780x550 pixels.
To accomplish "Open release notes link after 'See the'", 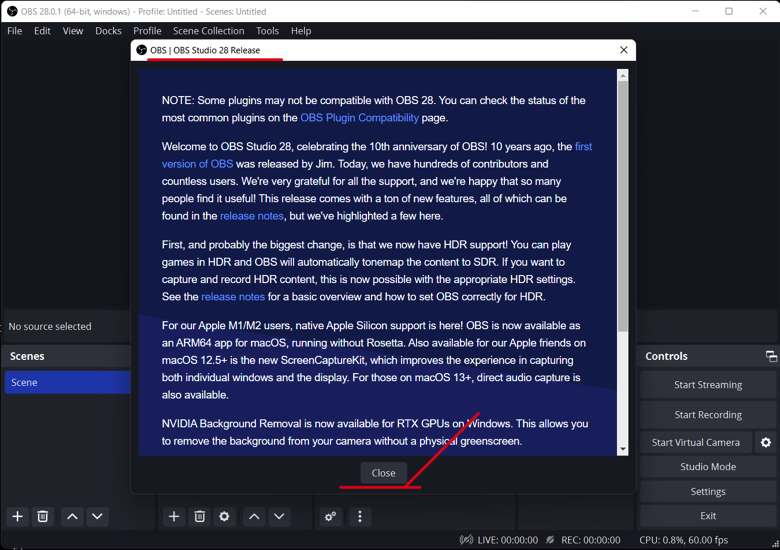I will click(x=233, y=297).
